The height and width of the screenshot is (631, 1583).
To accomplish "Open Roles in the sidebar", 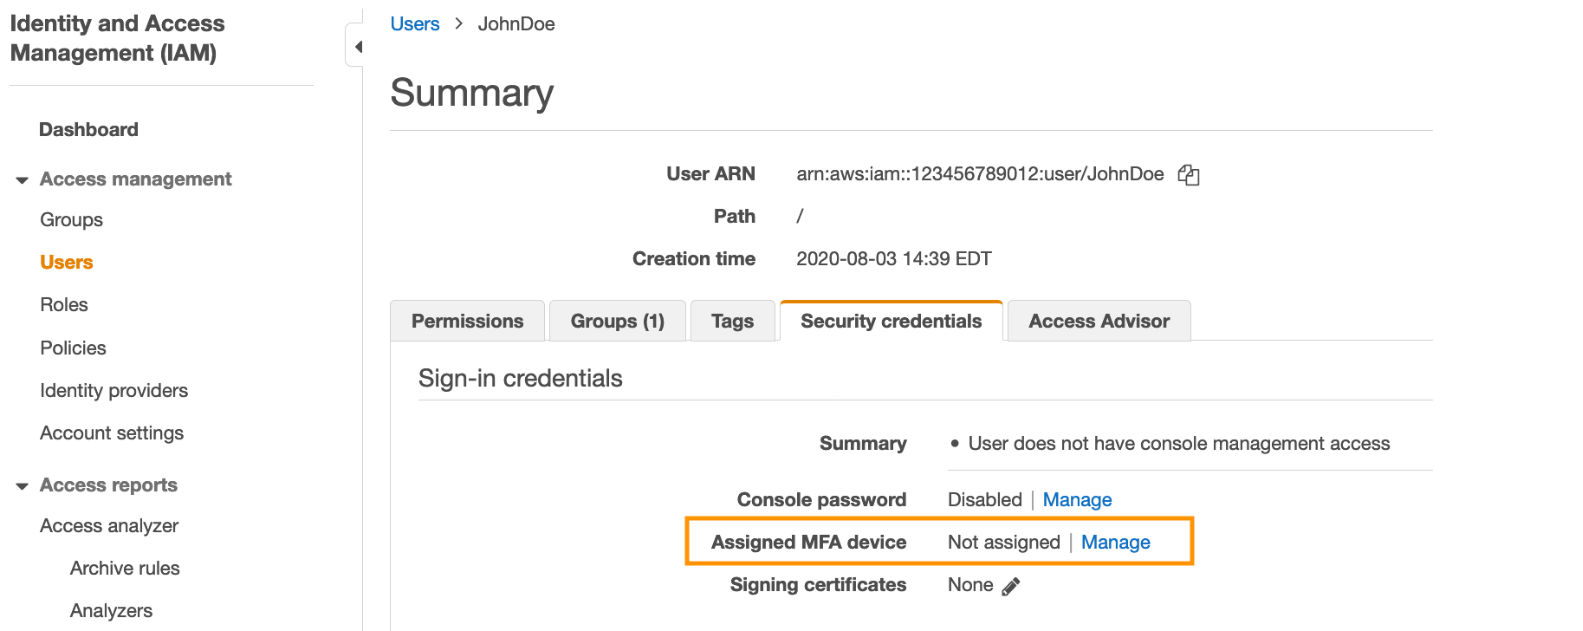I will [x=64, y=305].
